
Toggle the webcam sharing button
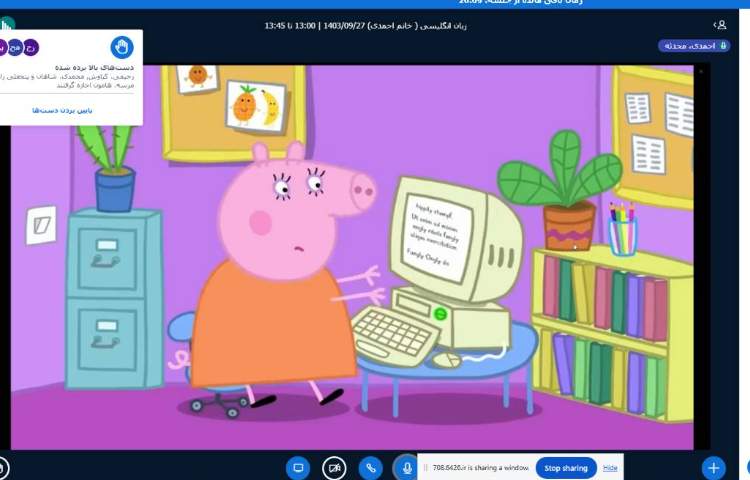click(x=335, y=467)
